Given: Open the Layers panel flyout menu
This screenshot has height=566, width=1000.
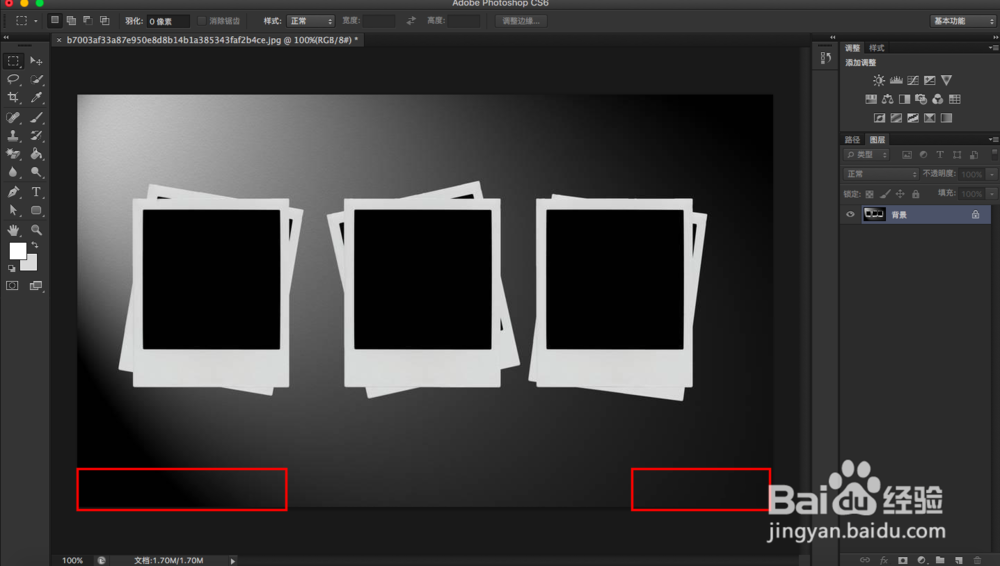Looking at the screenshot, I should click(993, 140).
